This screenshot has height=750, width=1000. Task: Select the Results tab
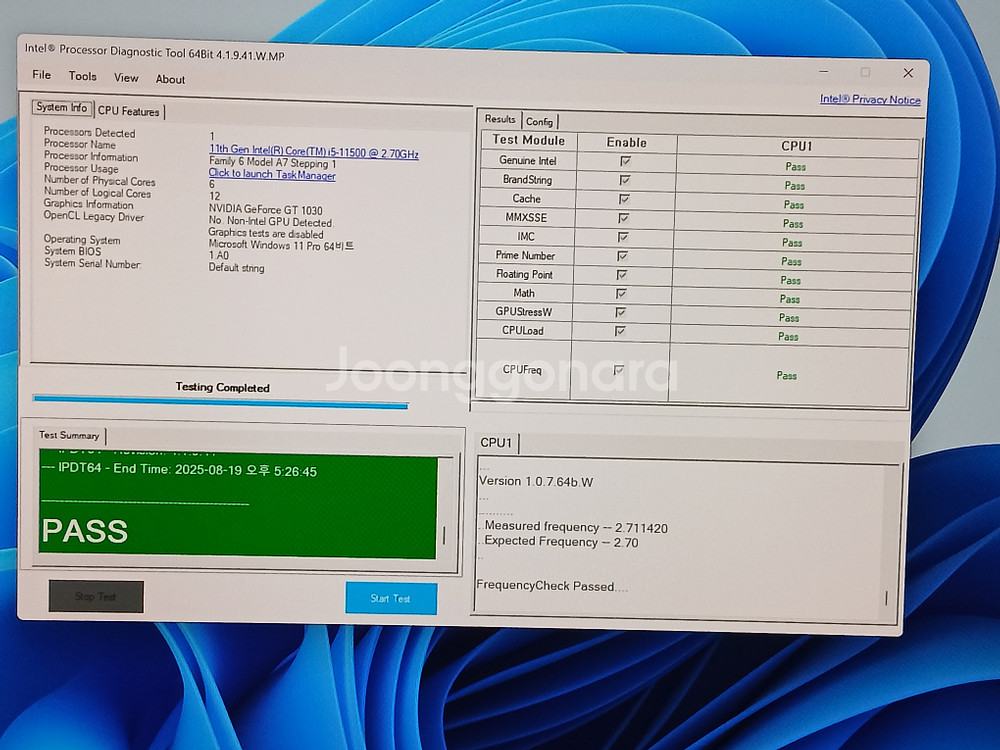click(x=499, y=119)
